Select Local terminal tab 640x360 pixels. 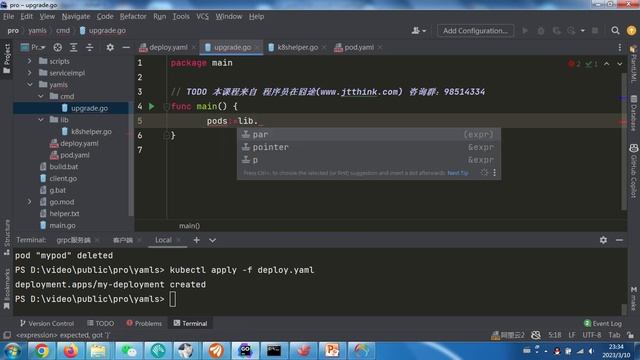coord(163,240)
